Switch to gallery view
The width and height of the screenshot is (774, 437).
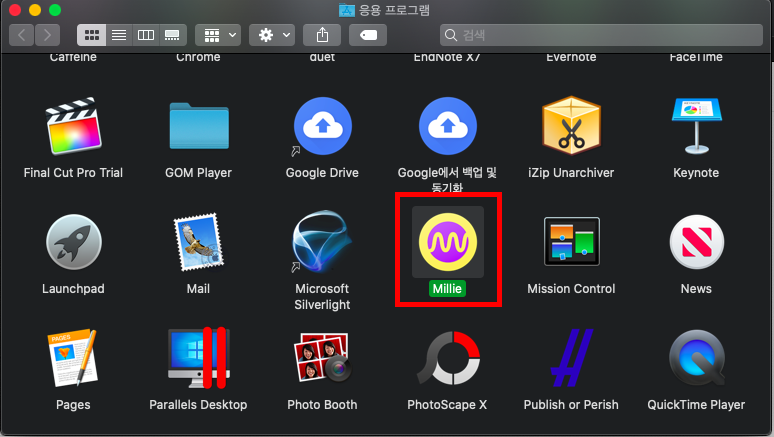click(x=172, y=35)
